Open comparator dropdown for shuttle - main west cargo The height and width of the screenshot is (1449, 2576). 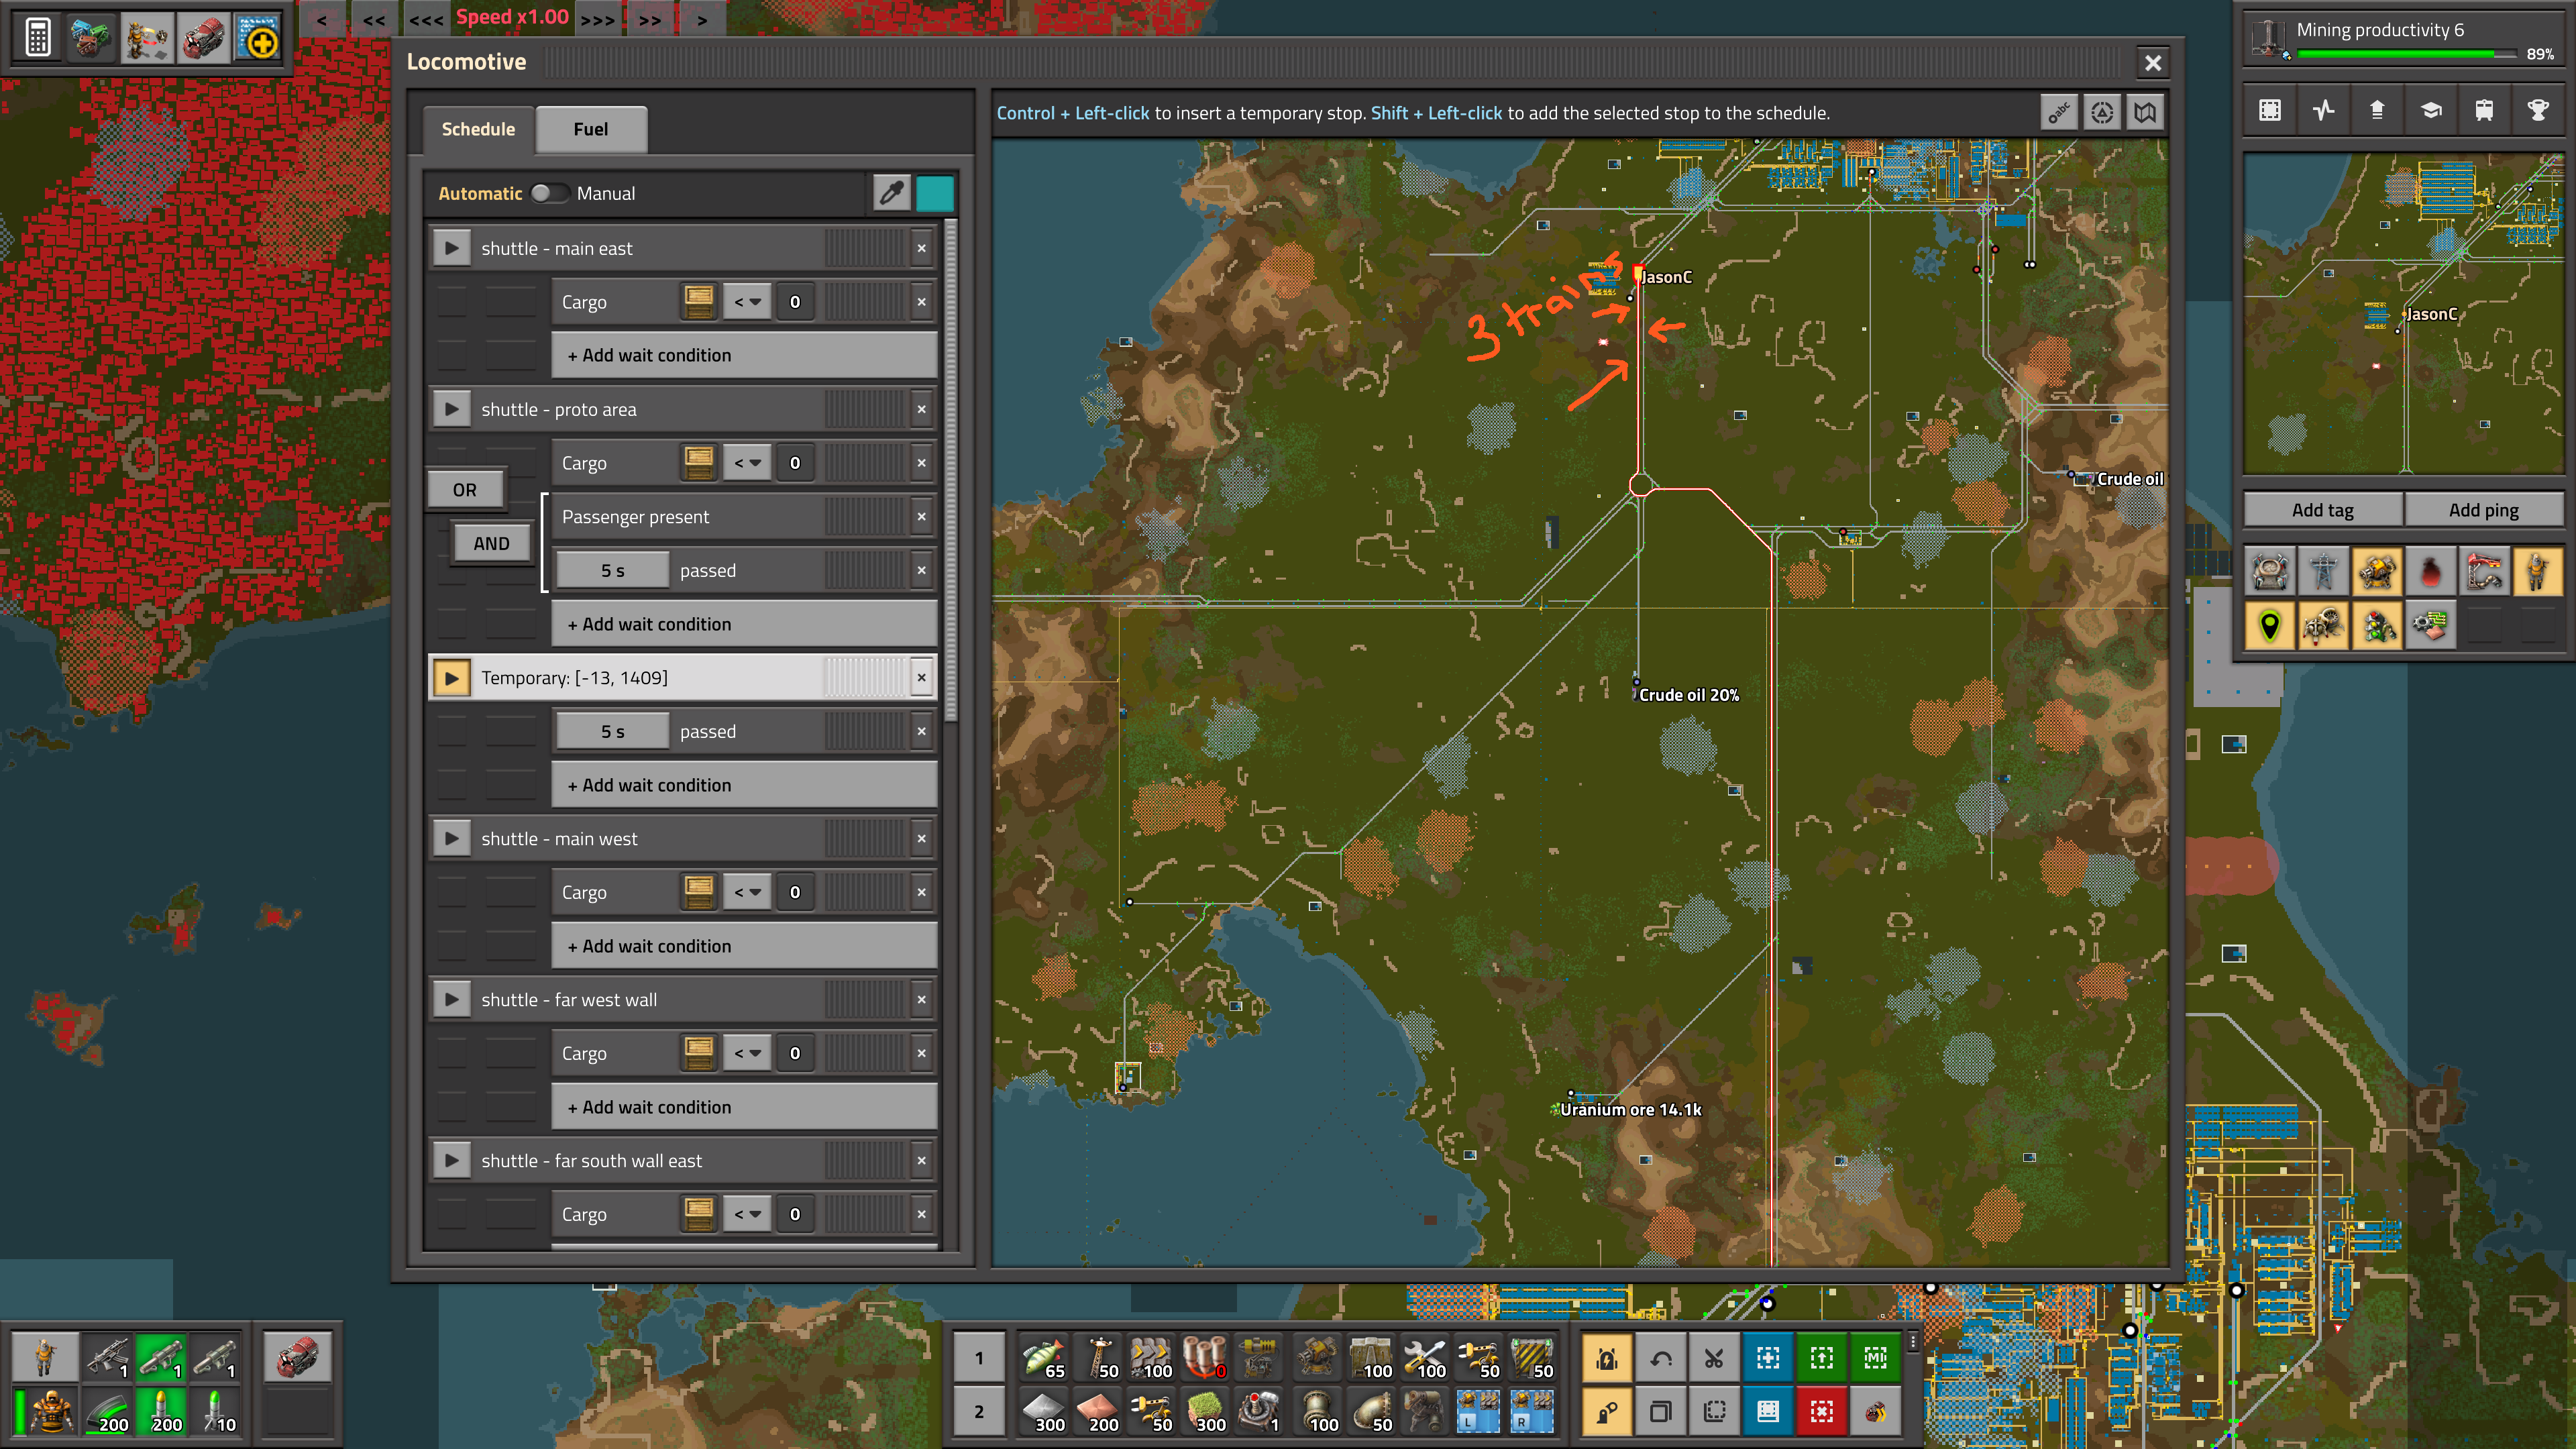[x=747, y=891]
